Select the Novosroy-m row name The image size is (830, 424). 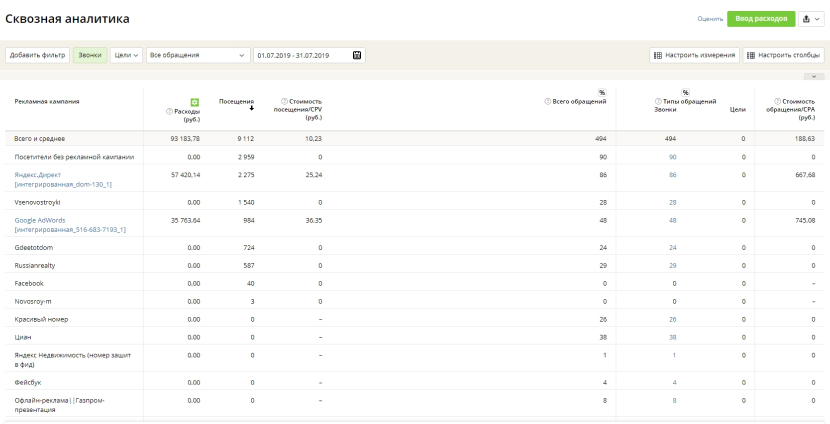coord(33,302)
